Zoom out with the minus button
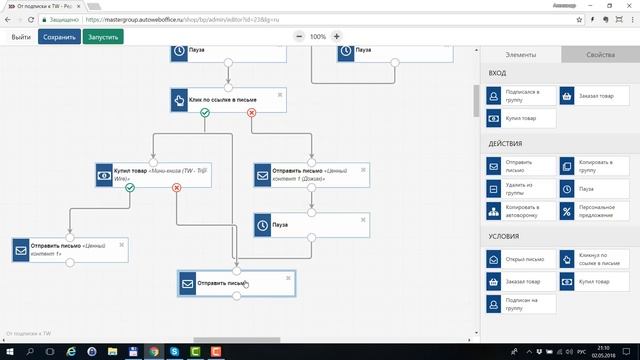640x360 pixels. point(299,36)
